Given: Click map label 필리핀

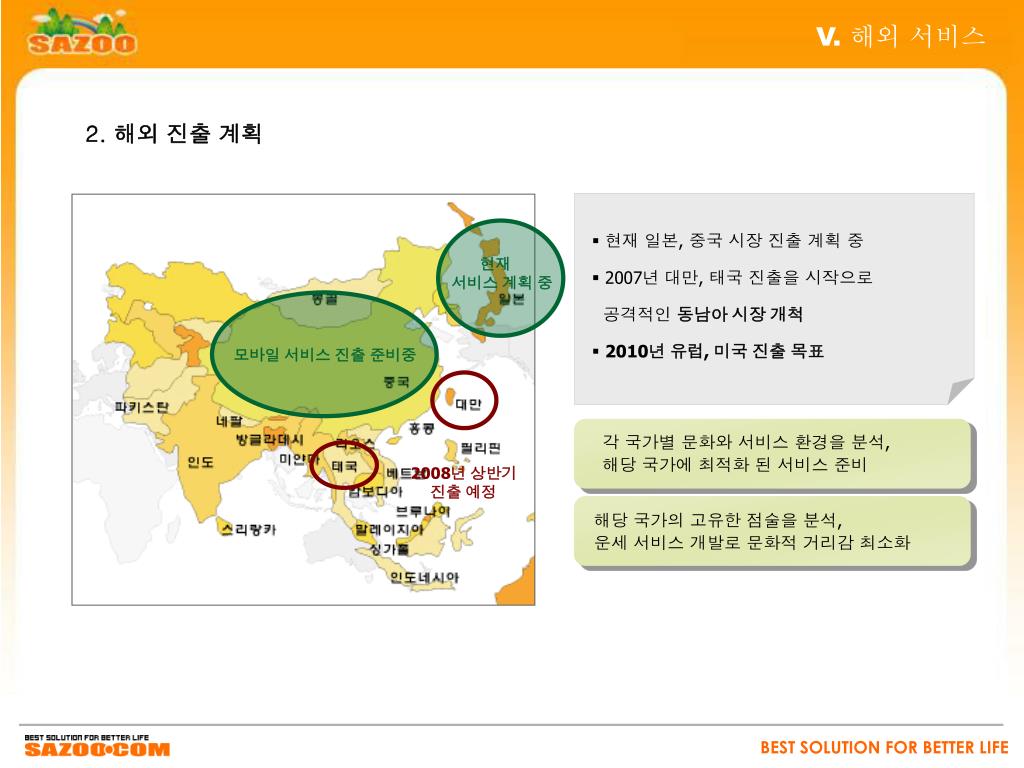Looking at the screenshot, I should pos(481,447).
